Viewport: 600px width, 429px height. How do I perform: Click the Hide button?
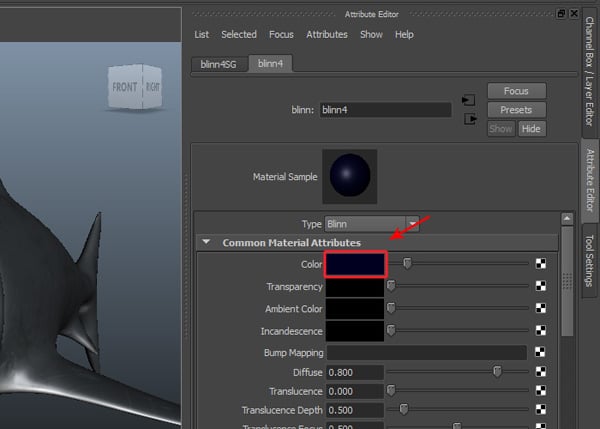pos(531,129)
